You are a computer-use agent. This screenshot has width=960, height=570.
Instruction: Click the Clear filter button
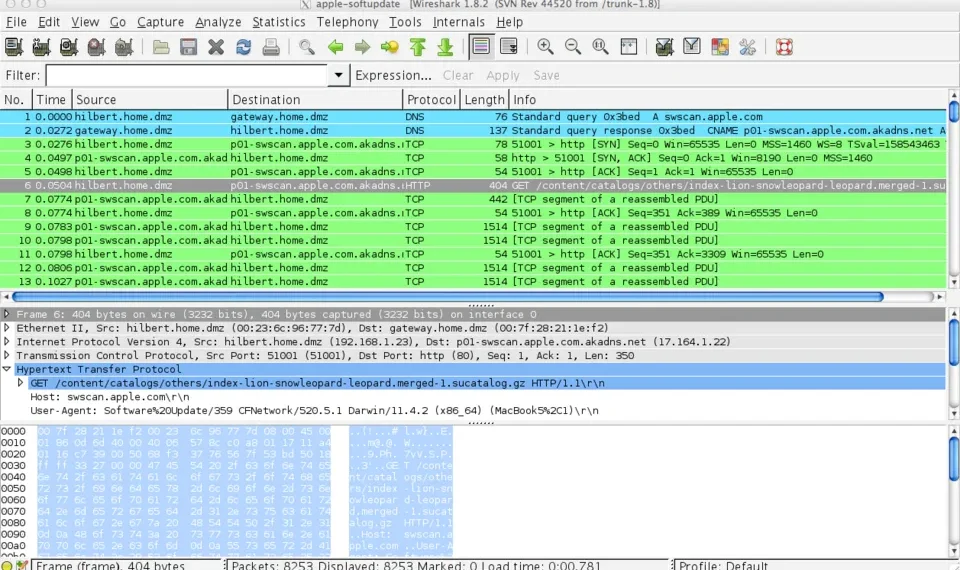pos(458,75)
